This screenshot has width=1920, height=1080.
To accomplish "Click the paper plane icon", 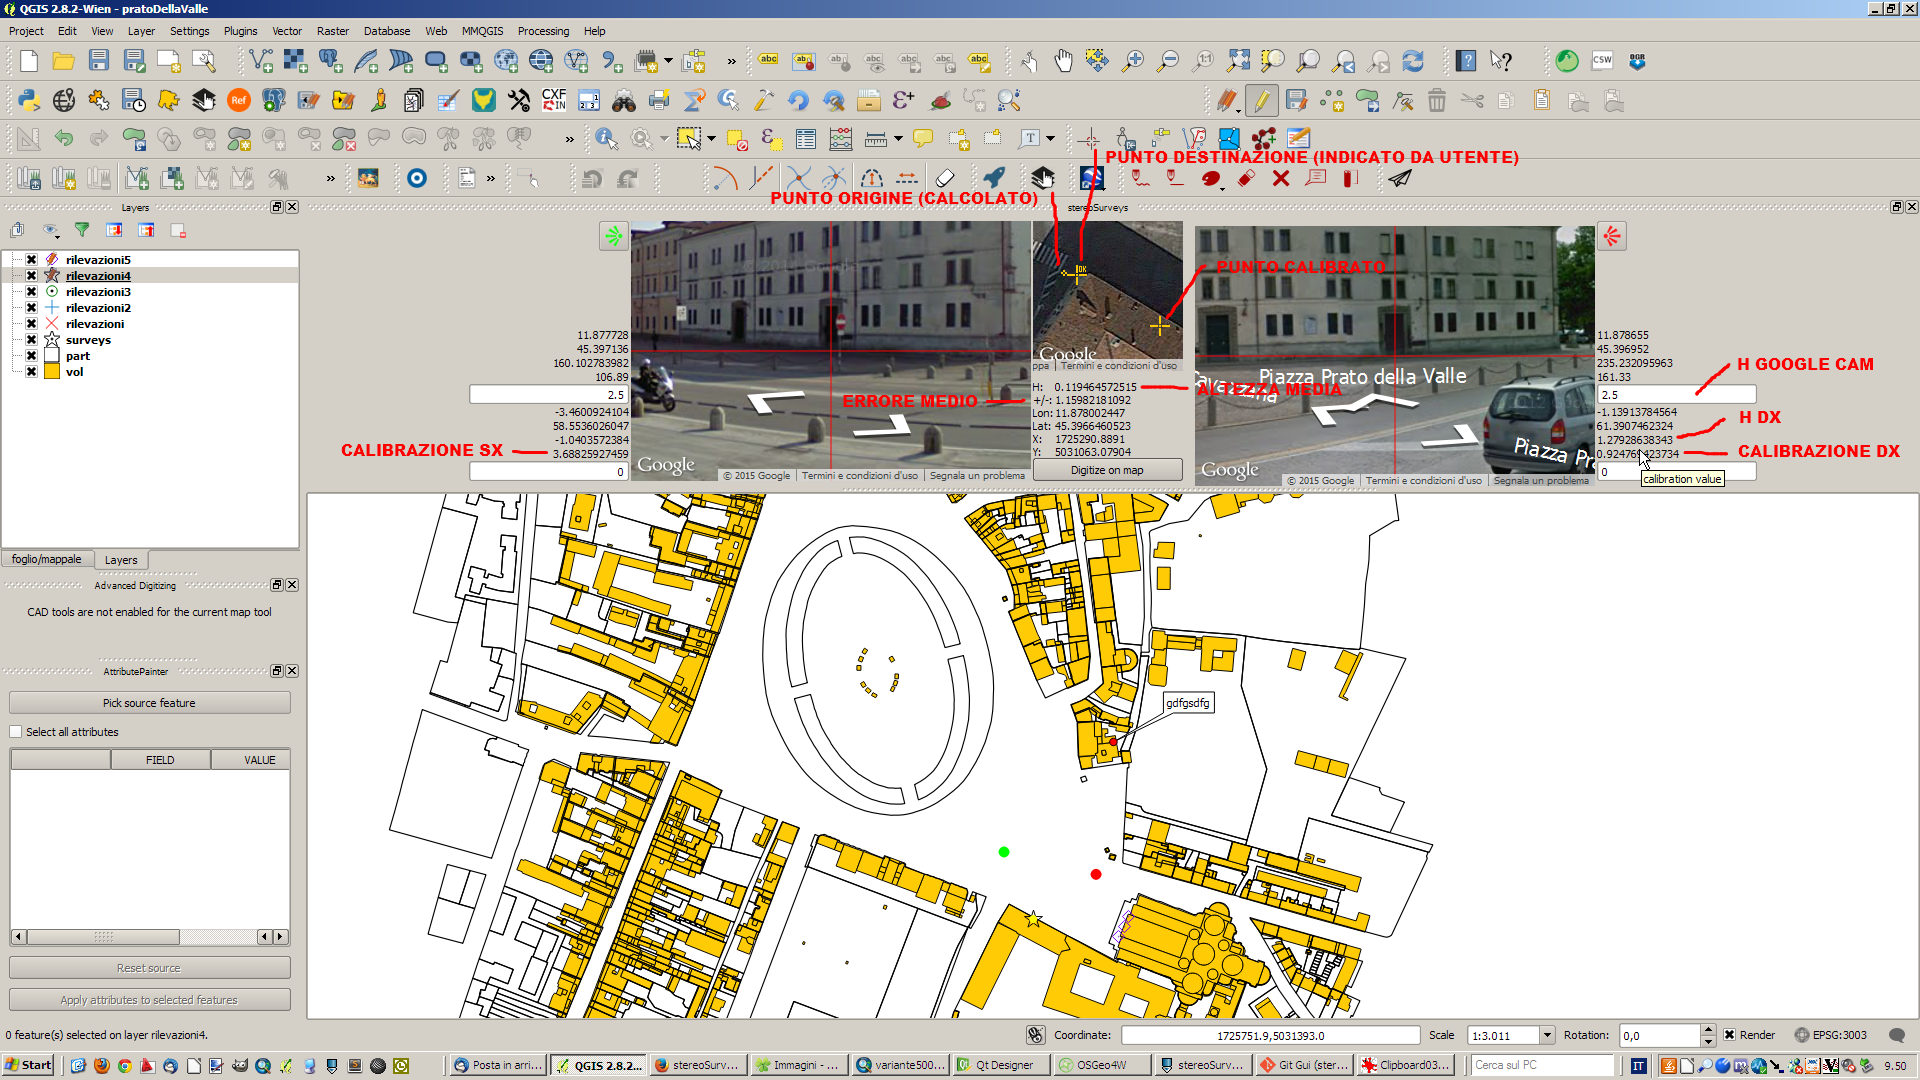I will click(1400, 178).
